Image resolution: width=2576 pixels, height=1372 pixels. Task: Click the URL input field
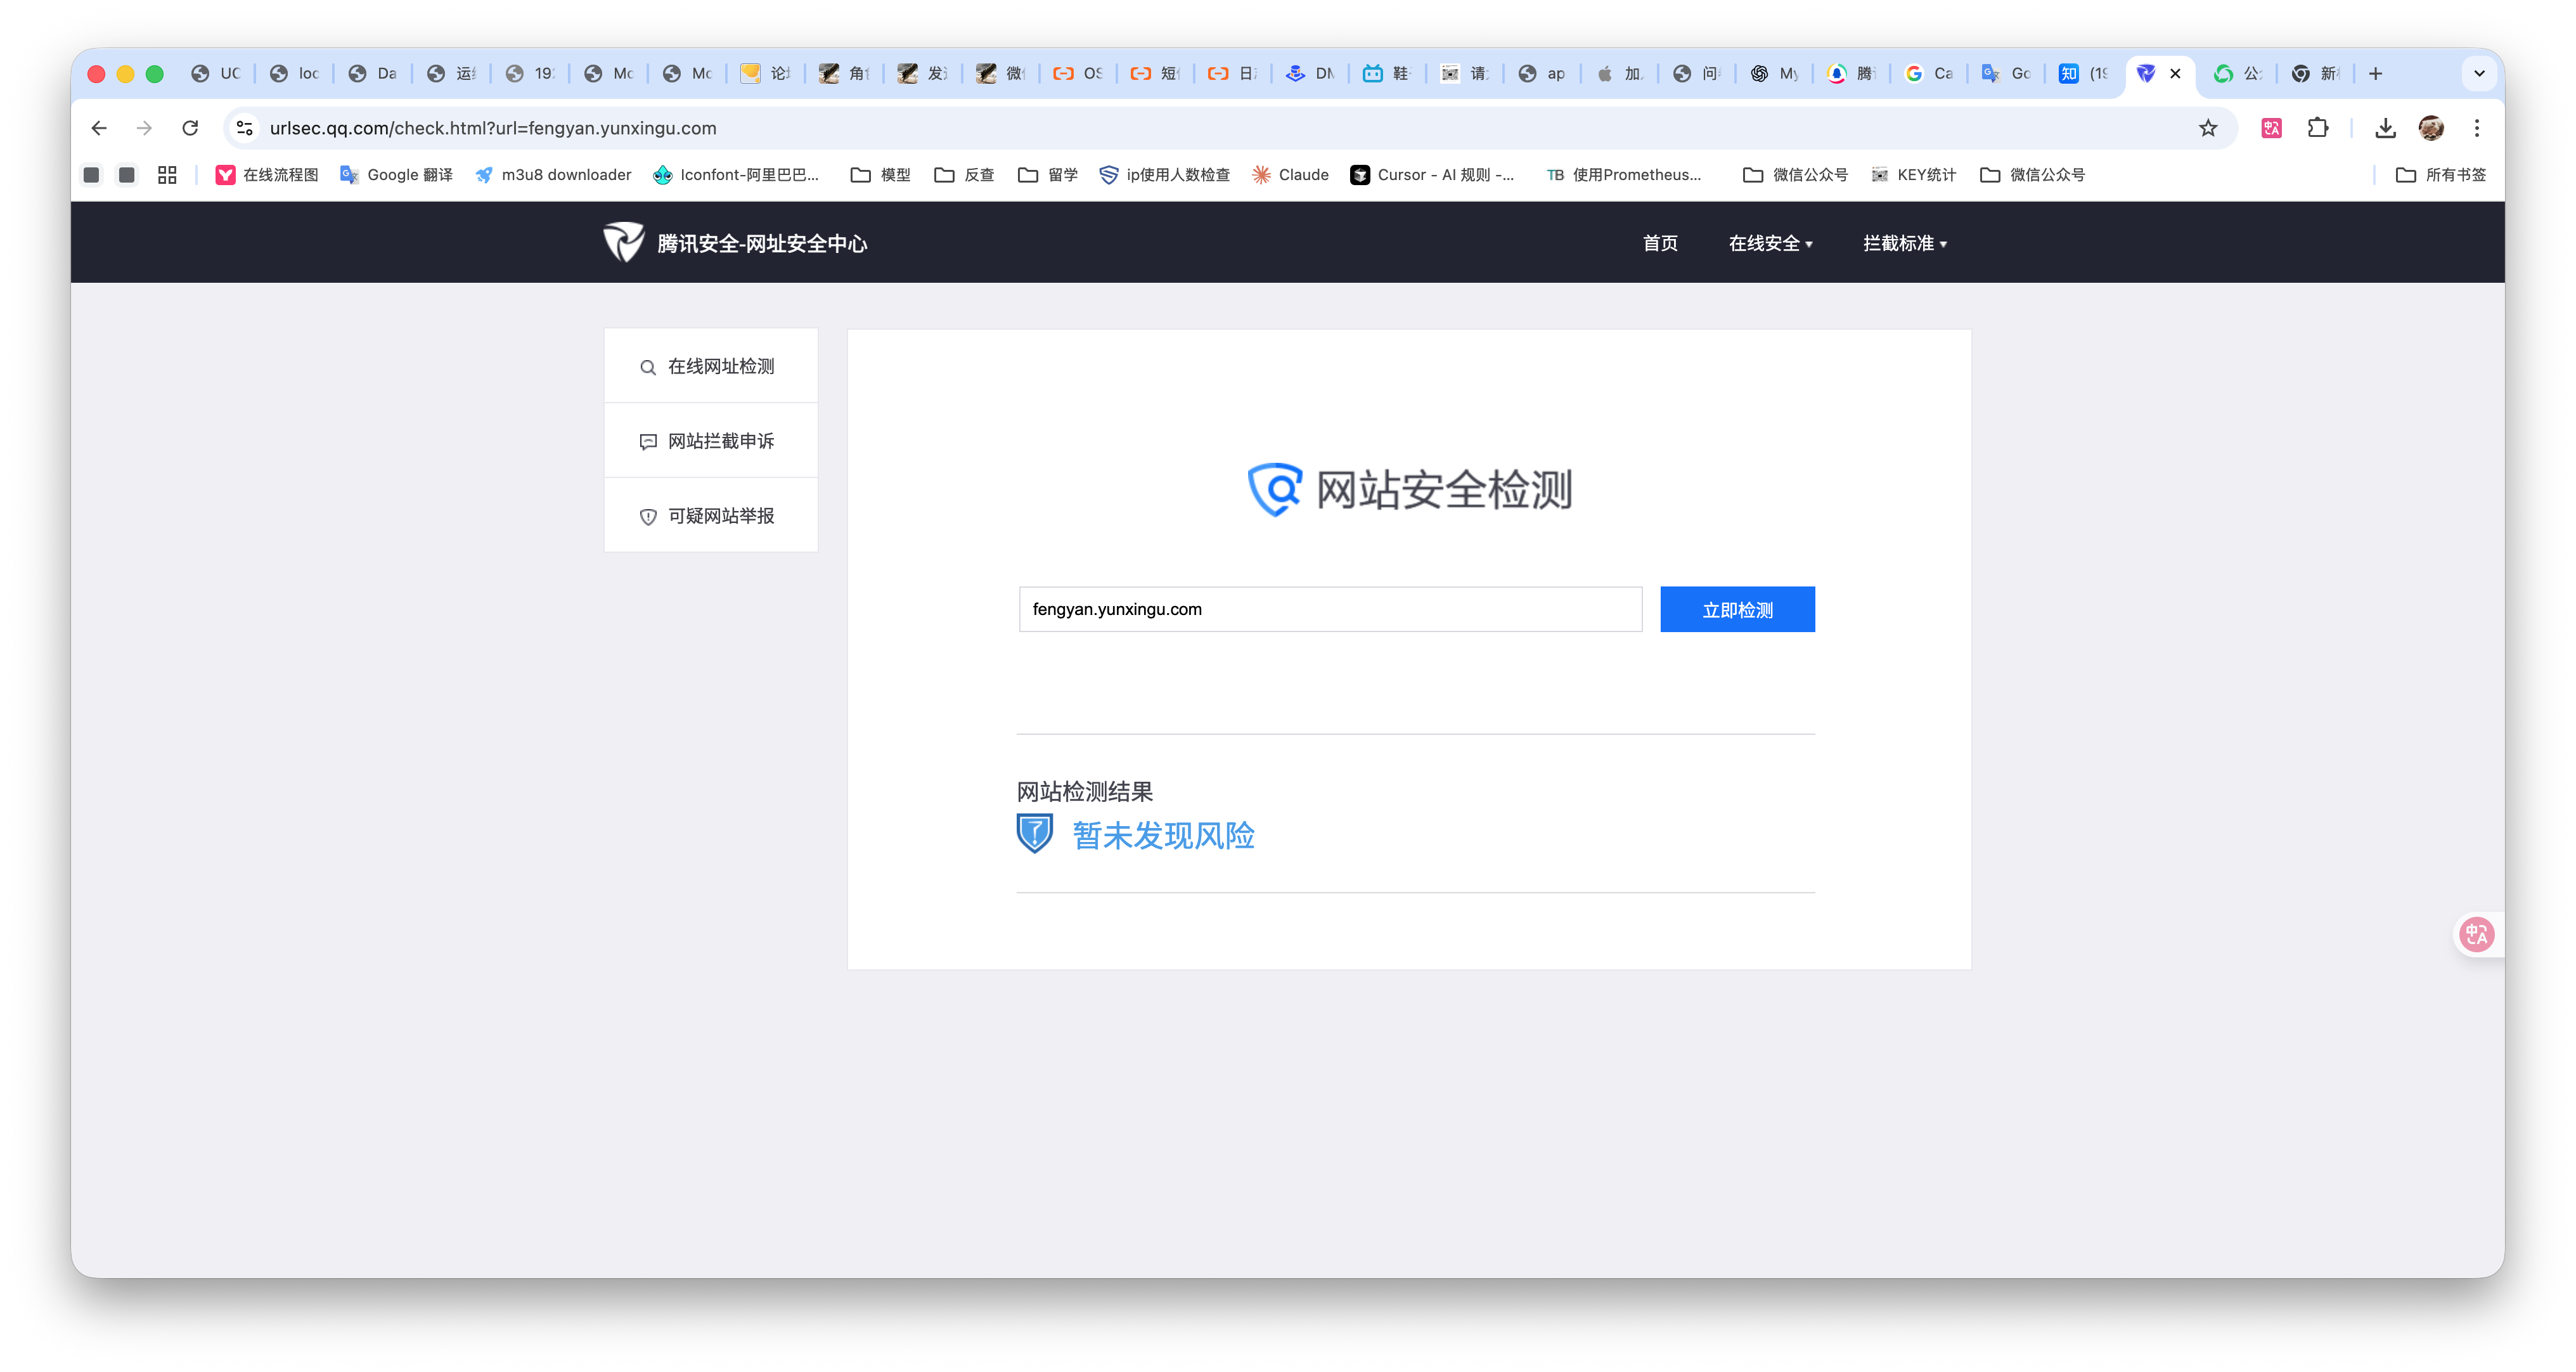[x=1330, y=609]
